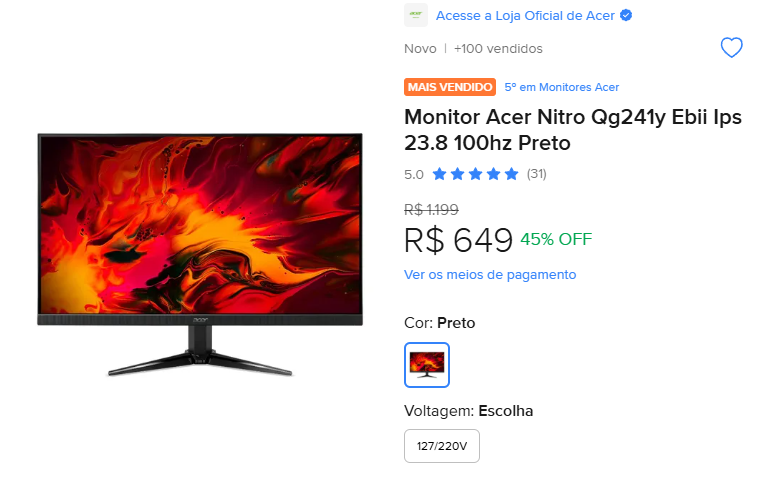Click the Monitor Acer Nitro product title
This screenshot has width=757, height=497.
[x=573, y=130]
